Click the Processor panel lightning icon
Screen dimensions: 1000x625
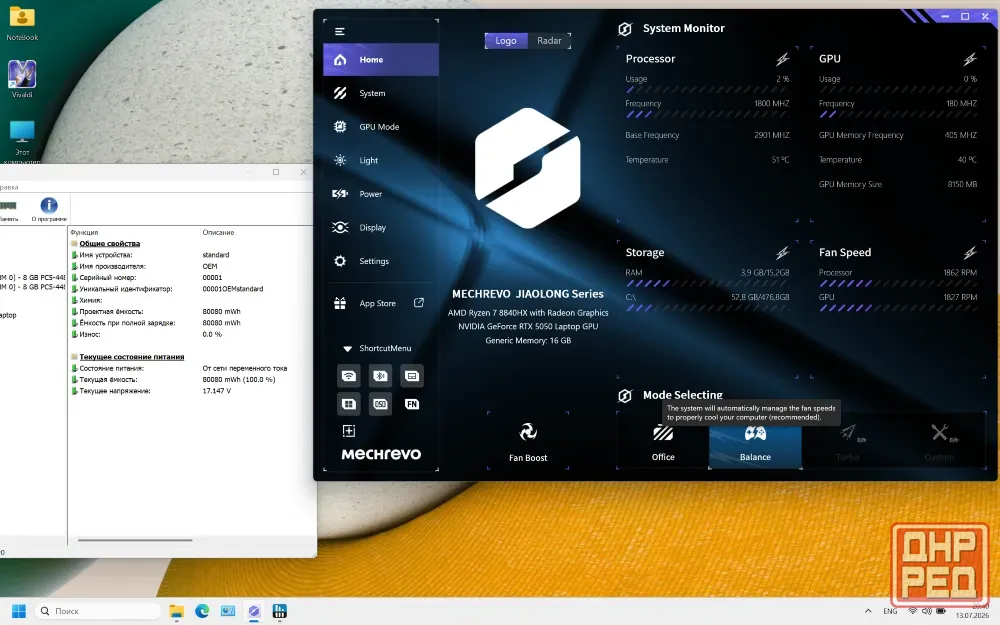(x=783, y=59)
